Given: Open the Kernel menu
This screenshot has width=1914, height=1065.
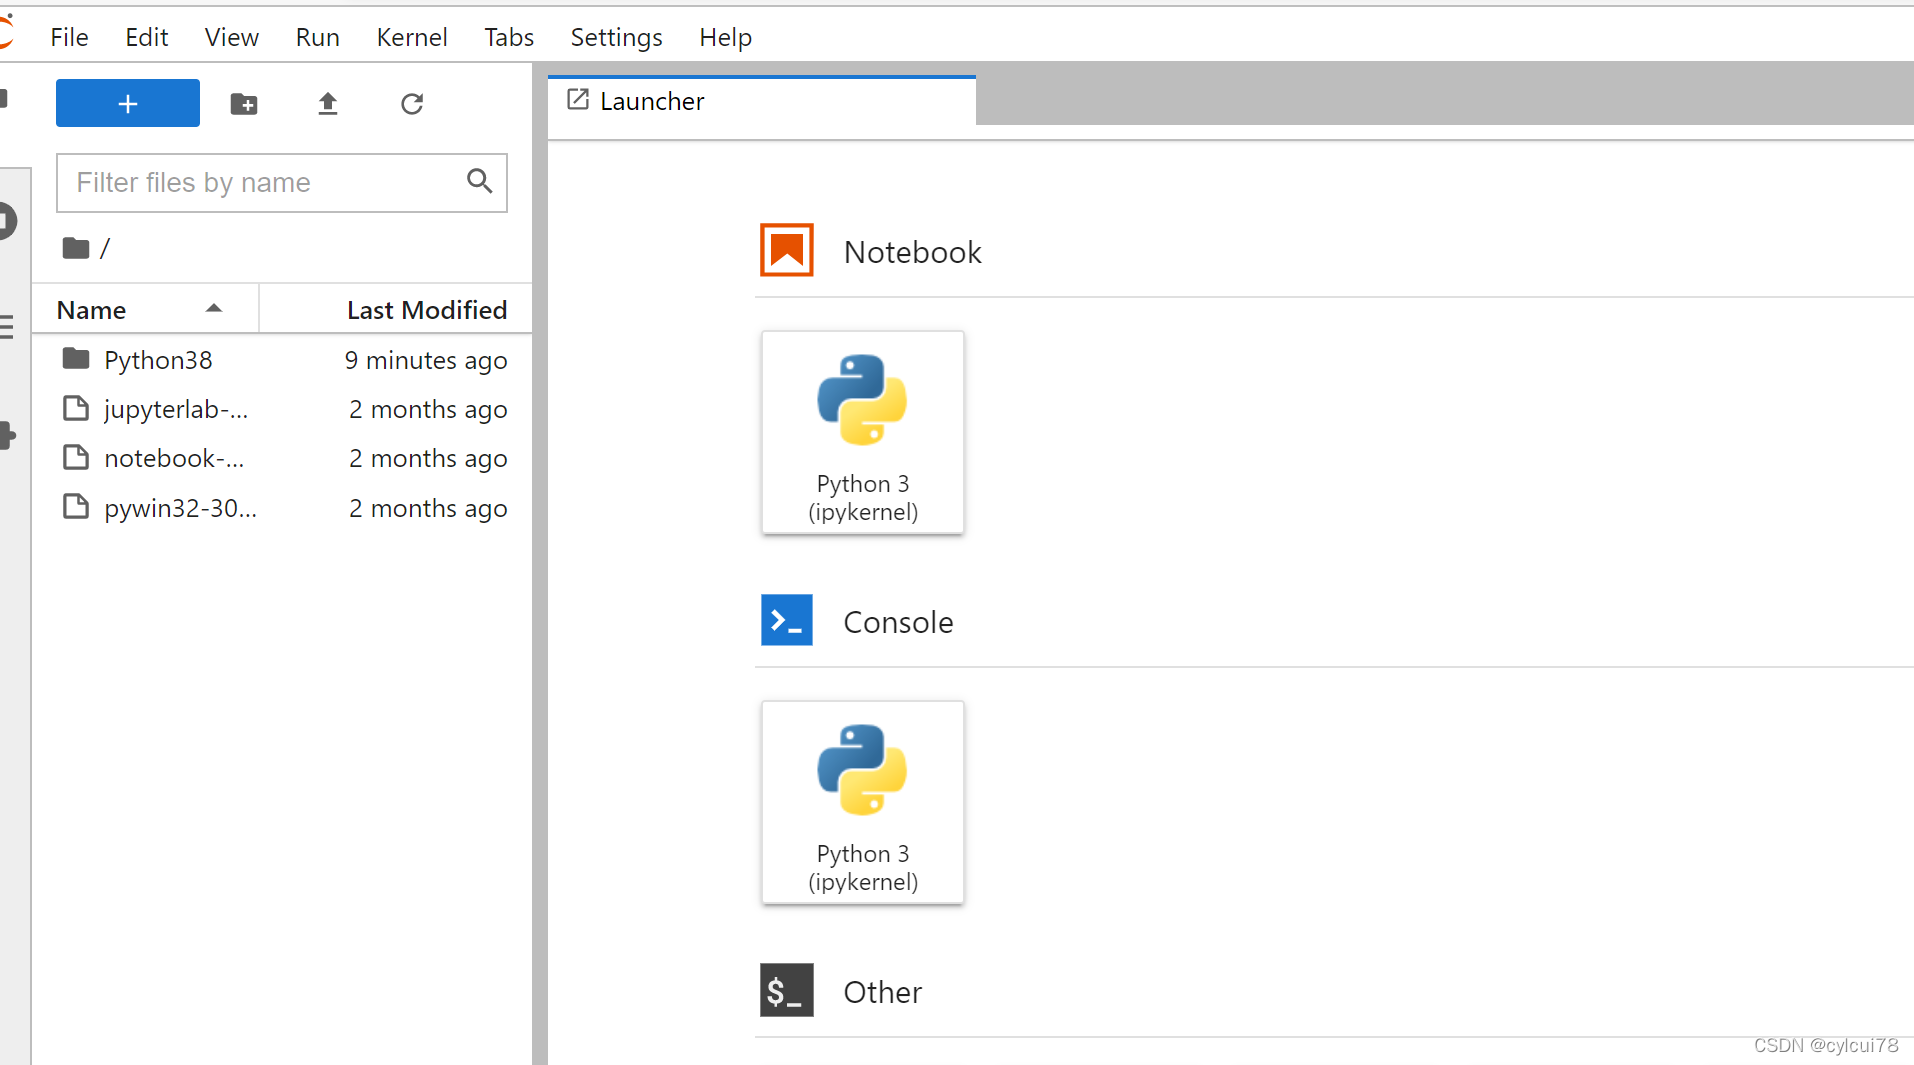Looking at the screenshot, I should point(412,37).
